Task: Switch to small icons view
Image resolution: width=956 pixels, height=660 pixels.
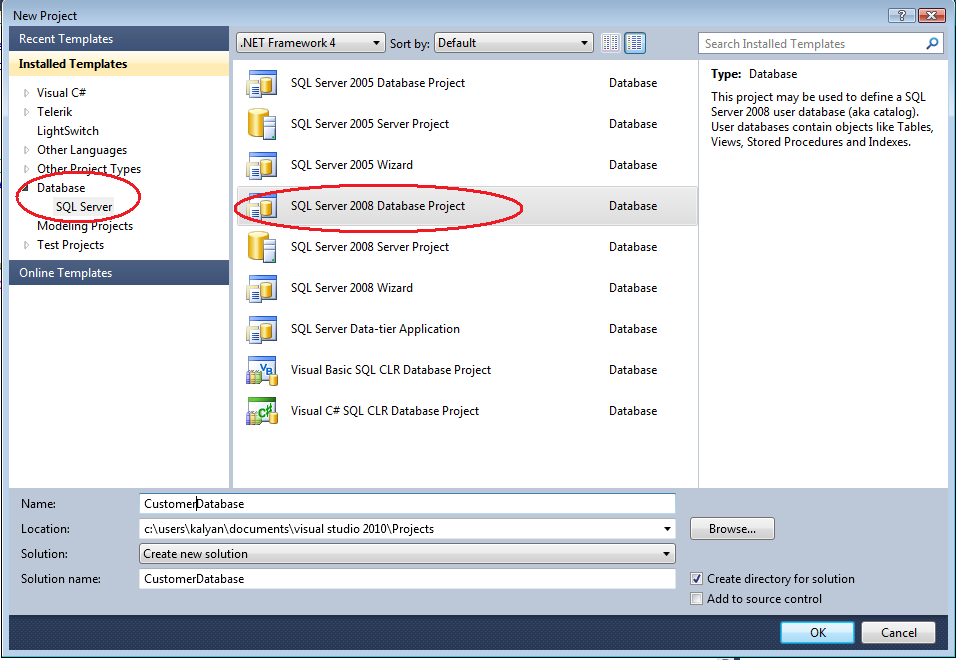Action: [x=610, y=43]
